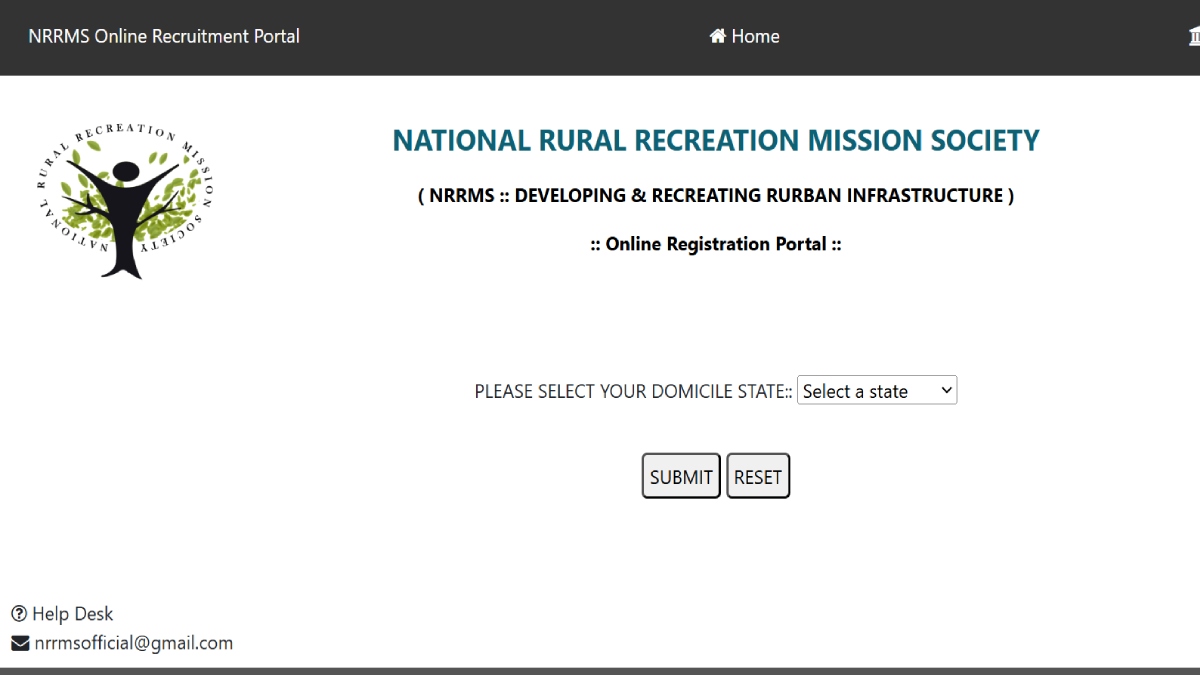Open the Home navigation item

click(x=744, y=36)
